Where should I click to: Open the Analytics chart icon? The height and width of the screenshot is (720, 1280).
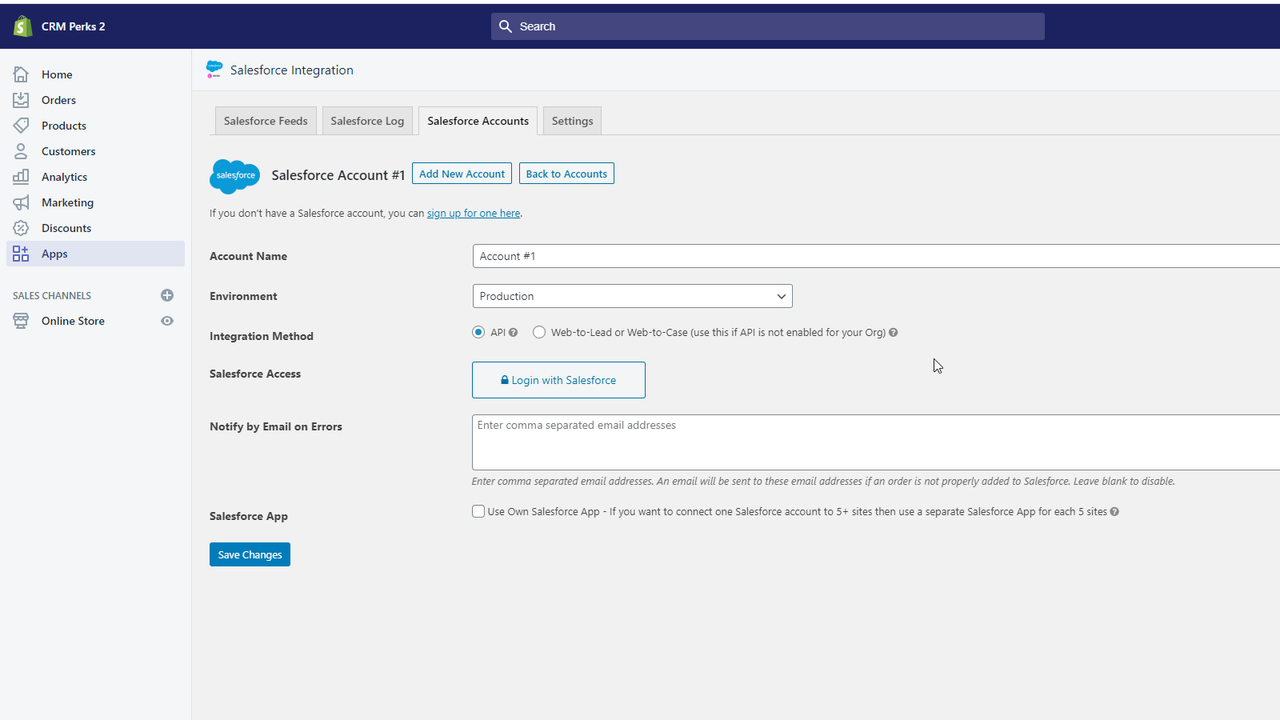(20, 176)
